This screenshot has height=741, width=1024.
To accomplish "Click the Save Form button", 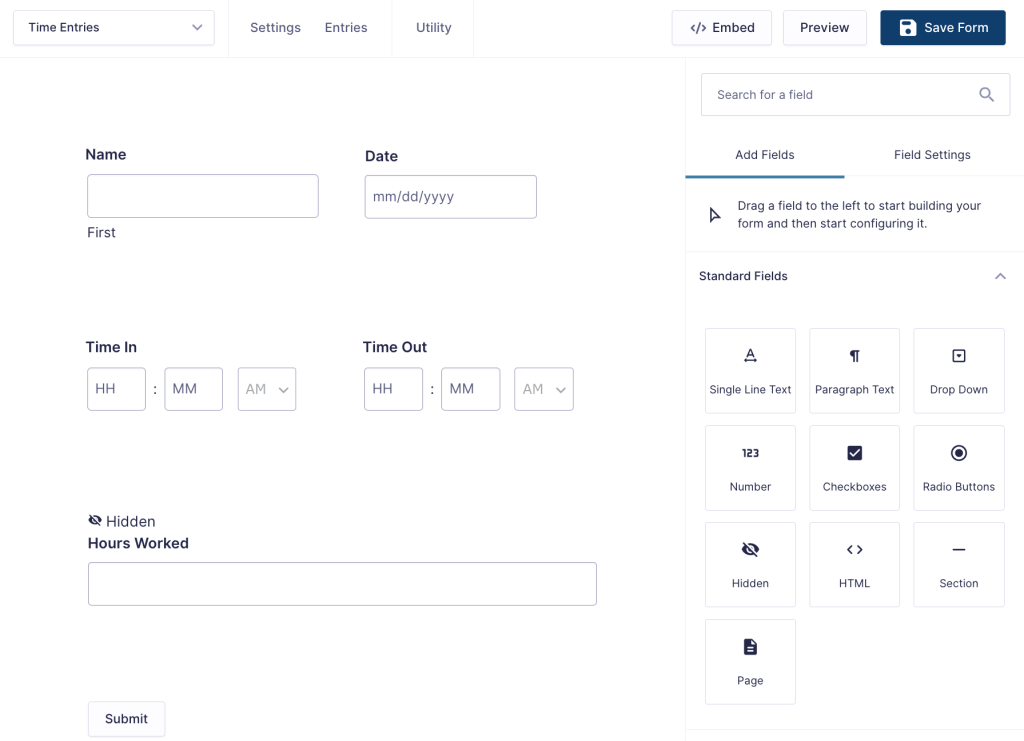I will [x=942, y=27].
